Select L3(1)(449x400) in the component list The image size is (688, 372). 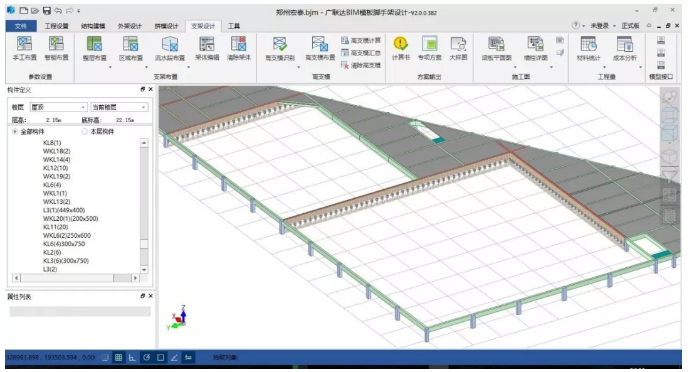pyautogui.click(x=64, y=210)
